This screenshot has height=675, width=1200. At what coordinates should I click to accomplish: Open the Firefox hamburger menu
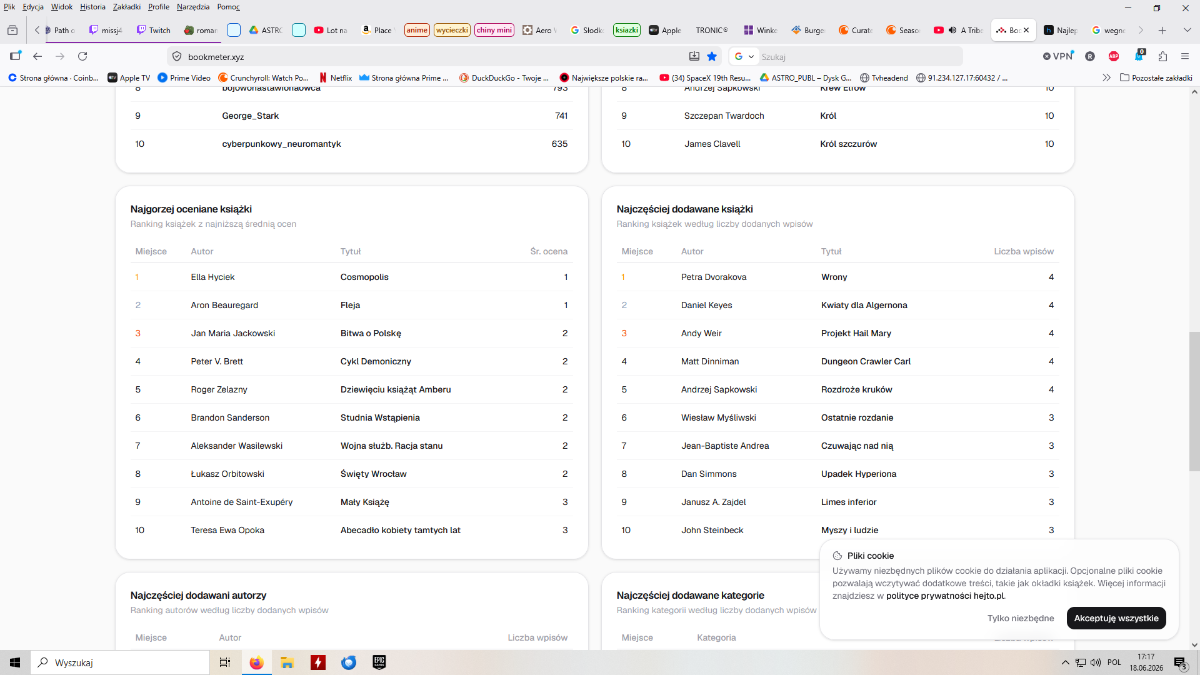point(1184,56)
